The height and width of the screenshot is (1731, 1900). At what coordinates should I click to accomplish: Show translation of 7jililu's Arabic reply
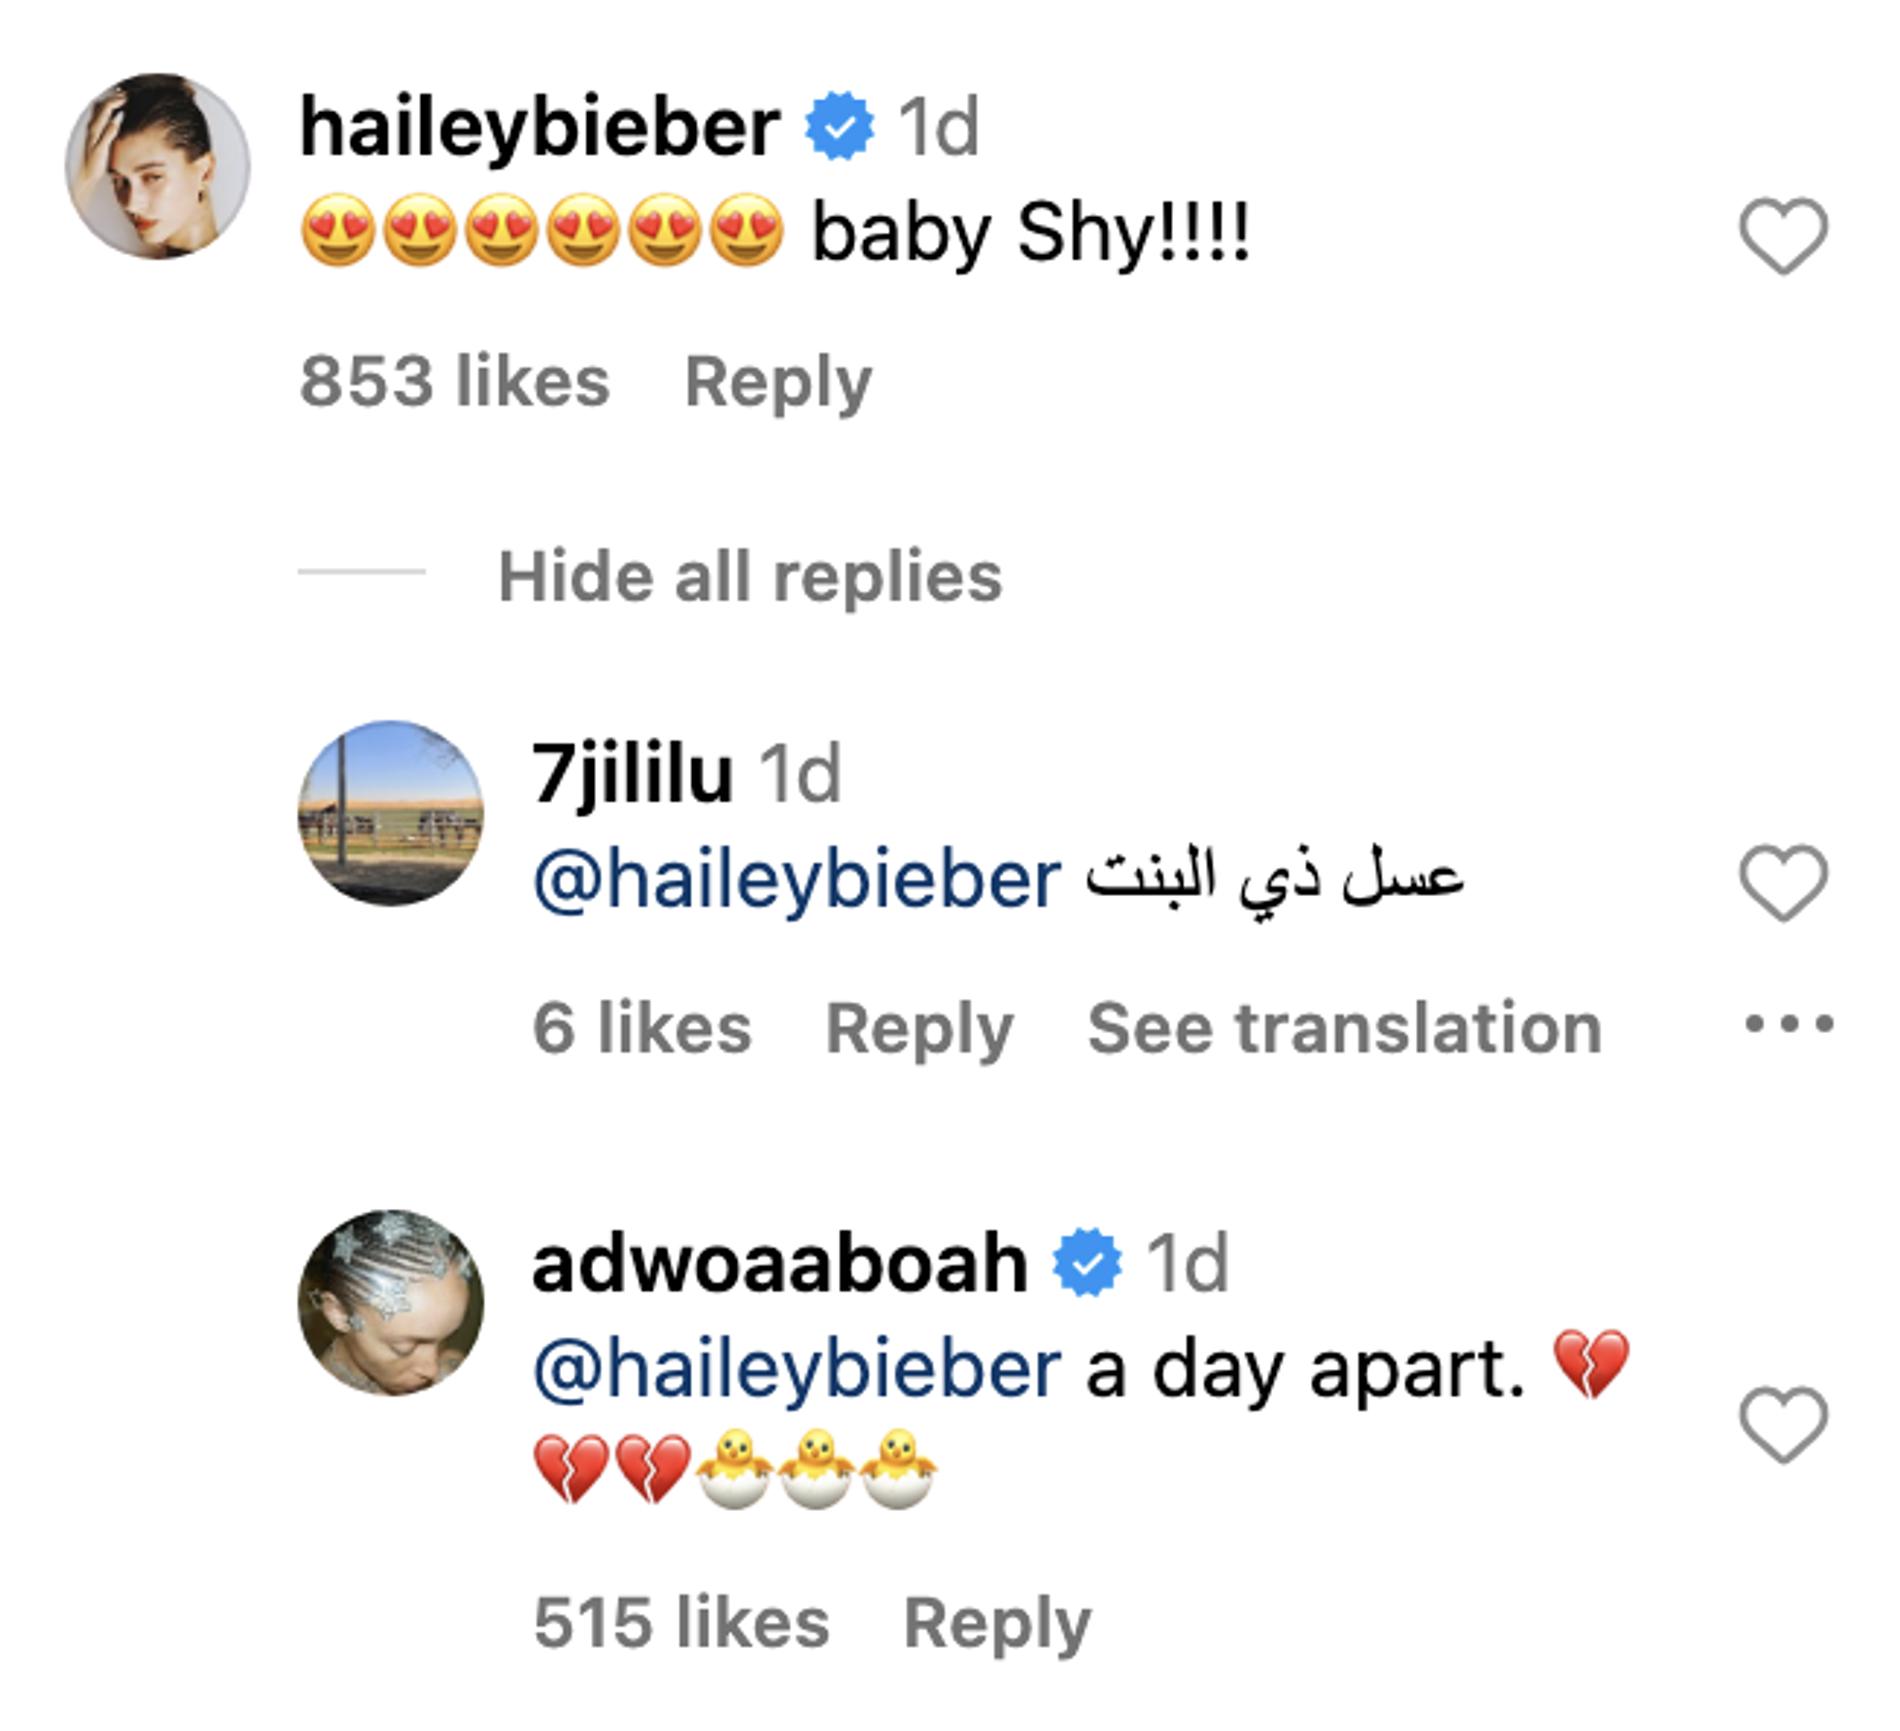tap(1343, 1028)
